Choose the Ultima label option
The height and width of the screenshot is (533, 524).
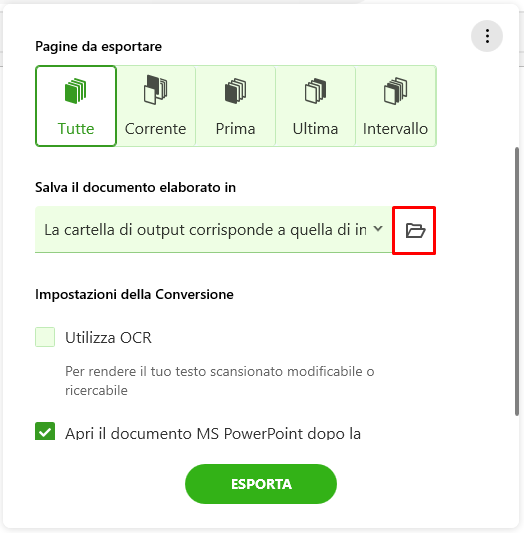tap(315, 129)
